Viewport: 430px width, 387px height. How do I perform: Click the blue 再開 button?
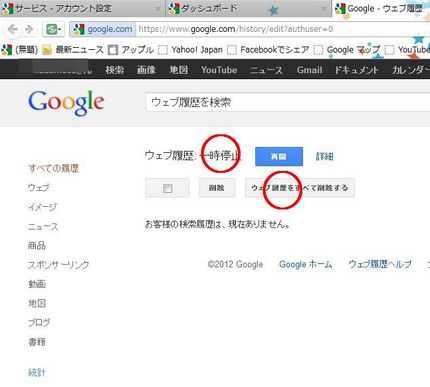click(x=279, y=156)
